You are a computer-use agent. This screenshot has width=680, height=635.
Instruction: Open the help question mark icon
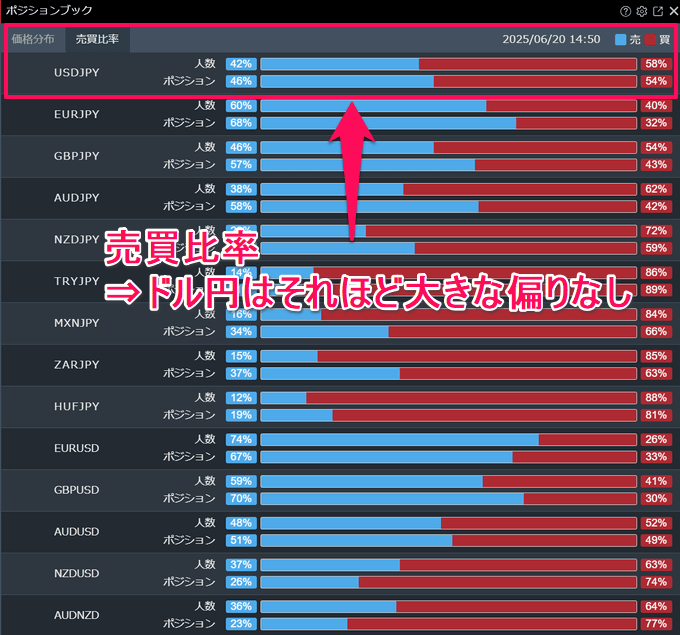click(x=625, y=11)
